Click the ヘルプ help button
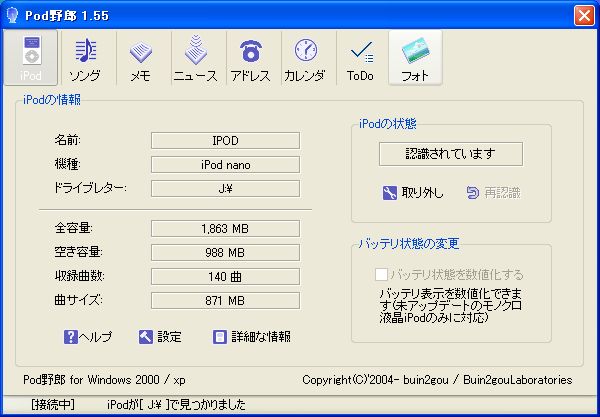Image resolution: width=600 pixels, height=417 pixels. point(88,337)
